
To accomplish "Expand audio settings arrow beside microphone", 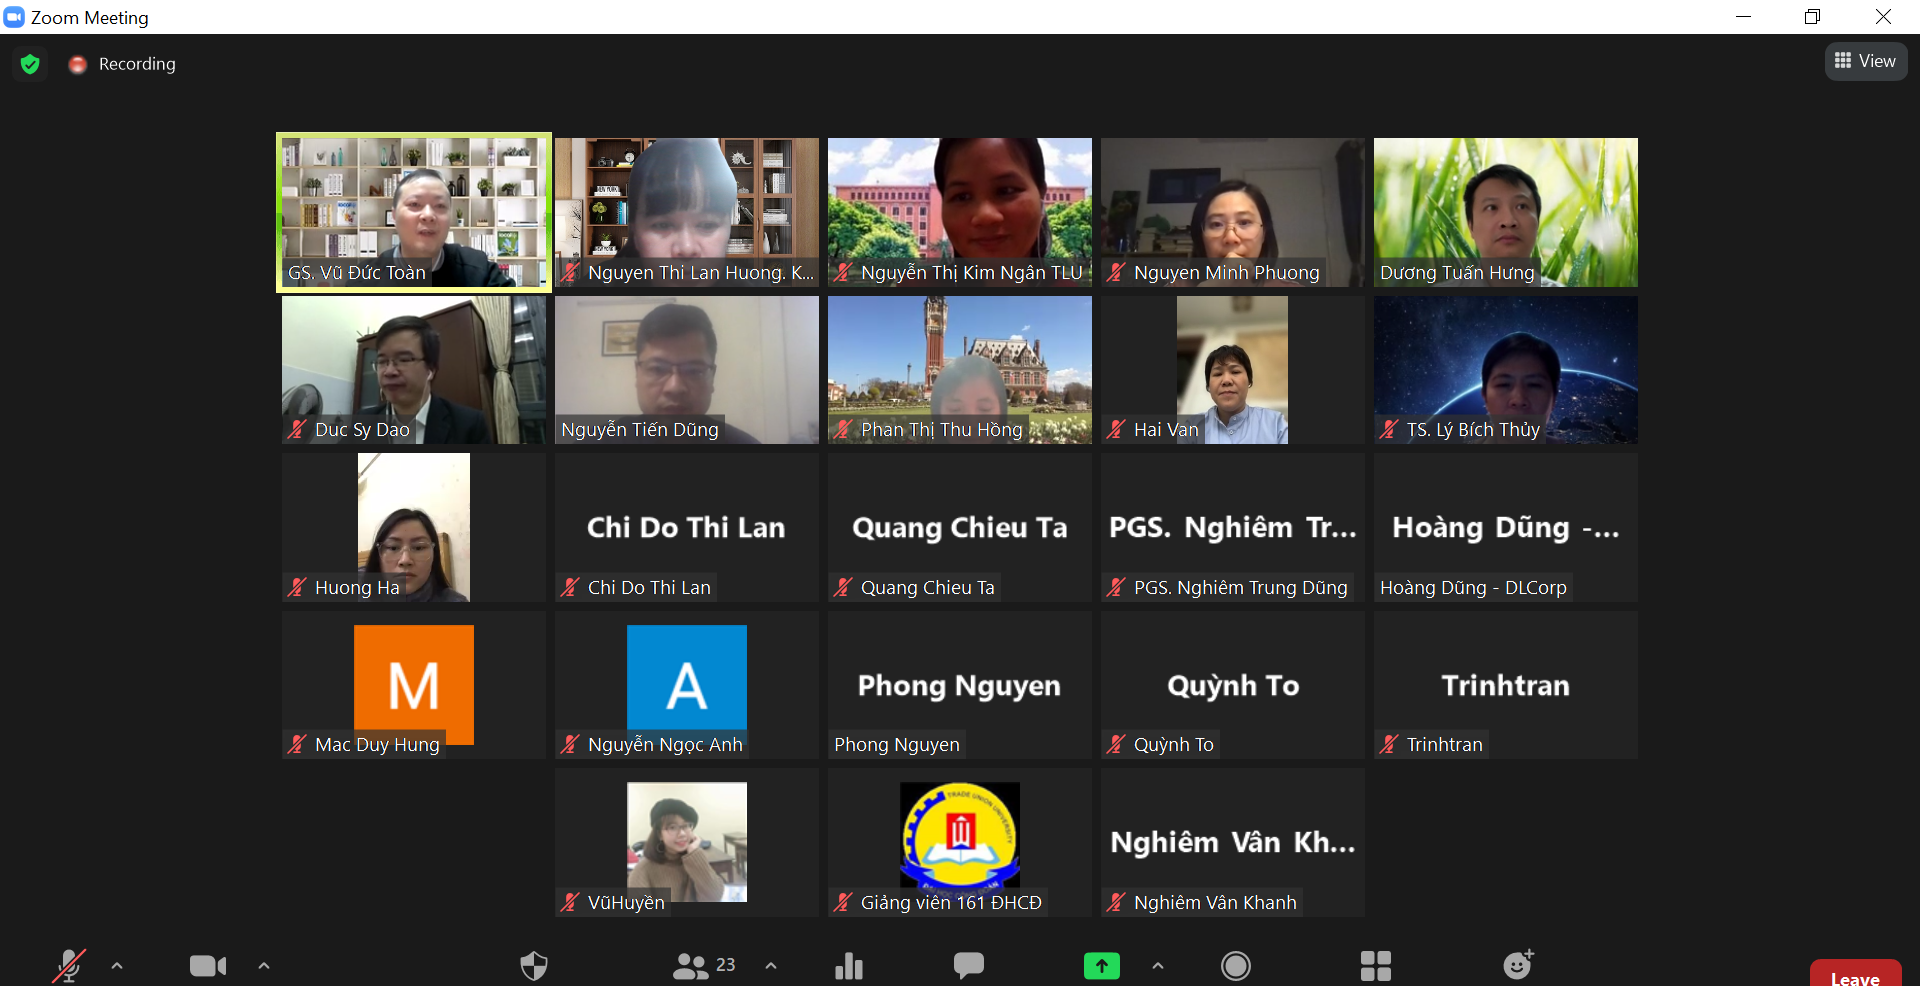I will click(117, 965).
